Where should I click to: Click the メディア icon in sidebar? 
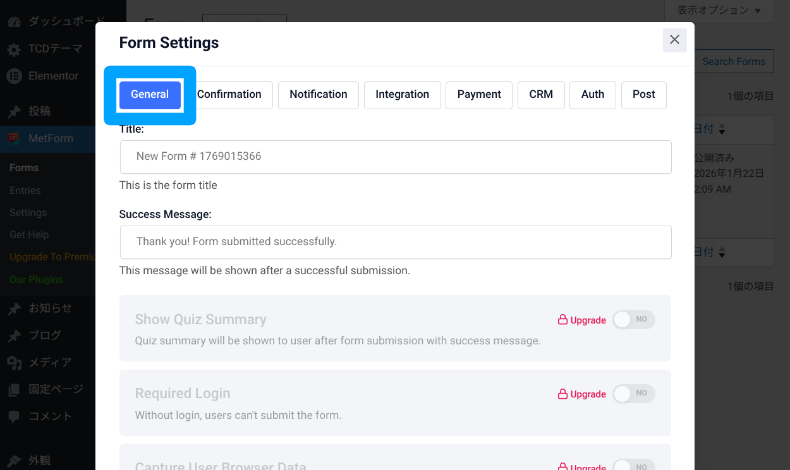(15, 362)
